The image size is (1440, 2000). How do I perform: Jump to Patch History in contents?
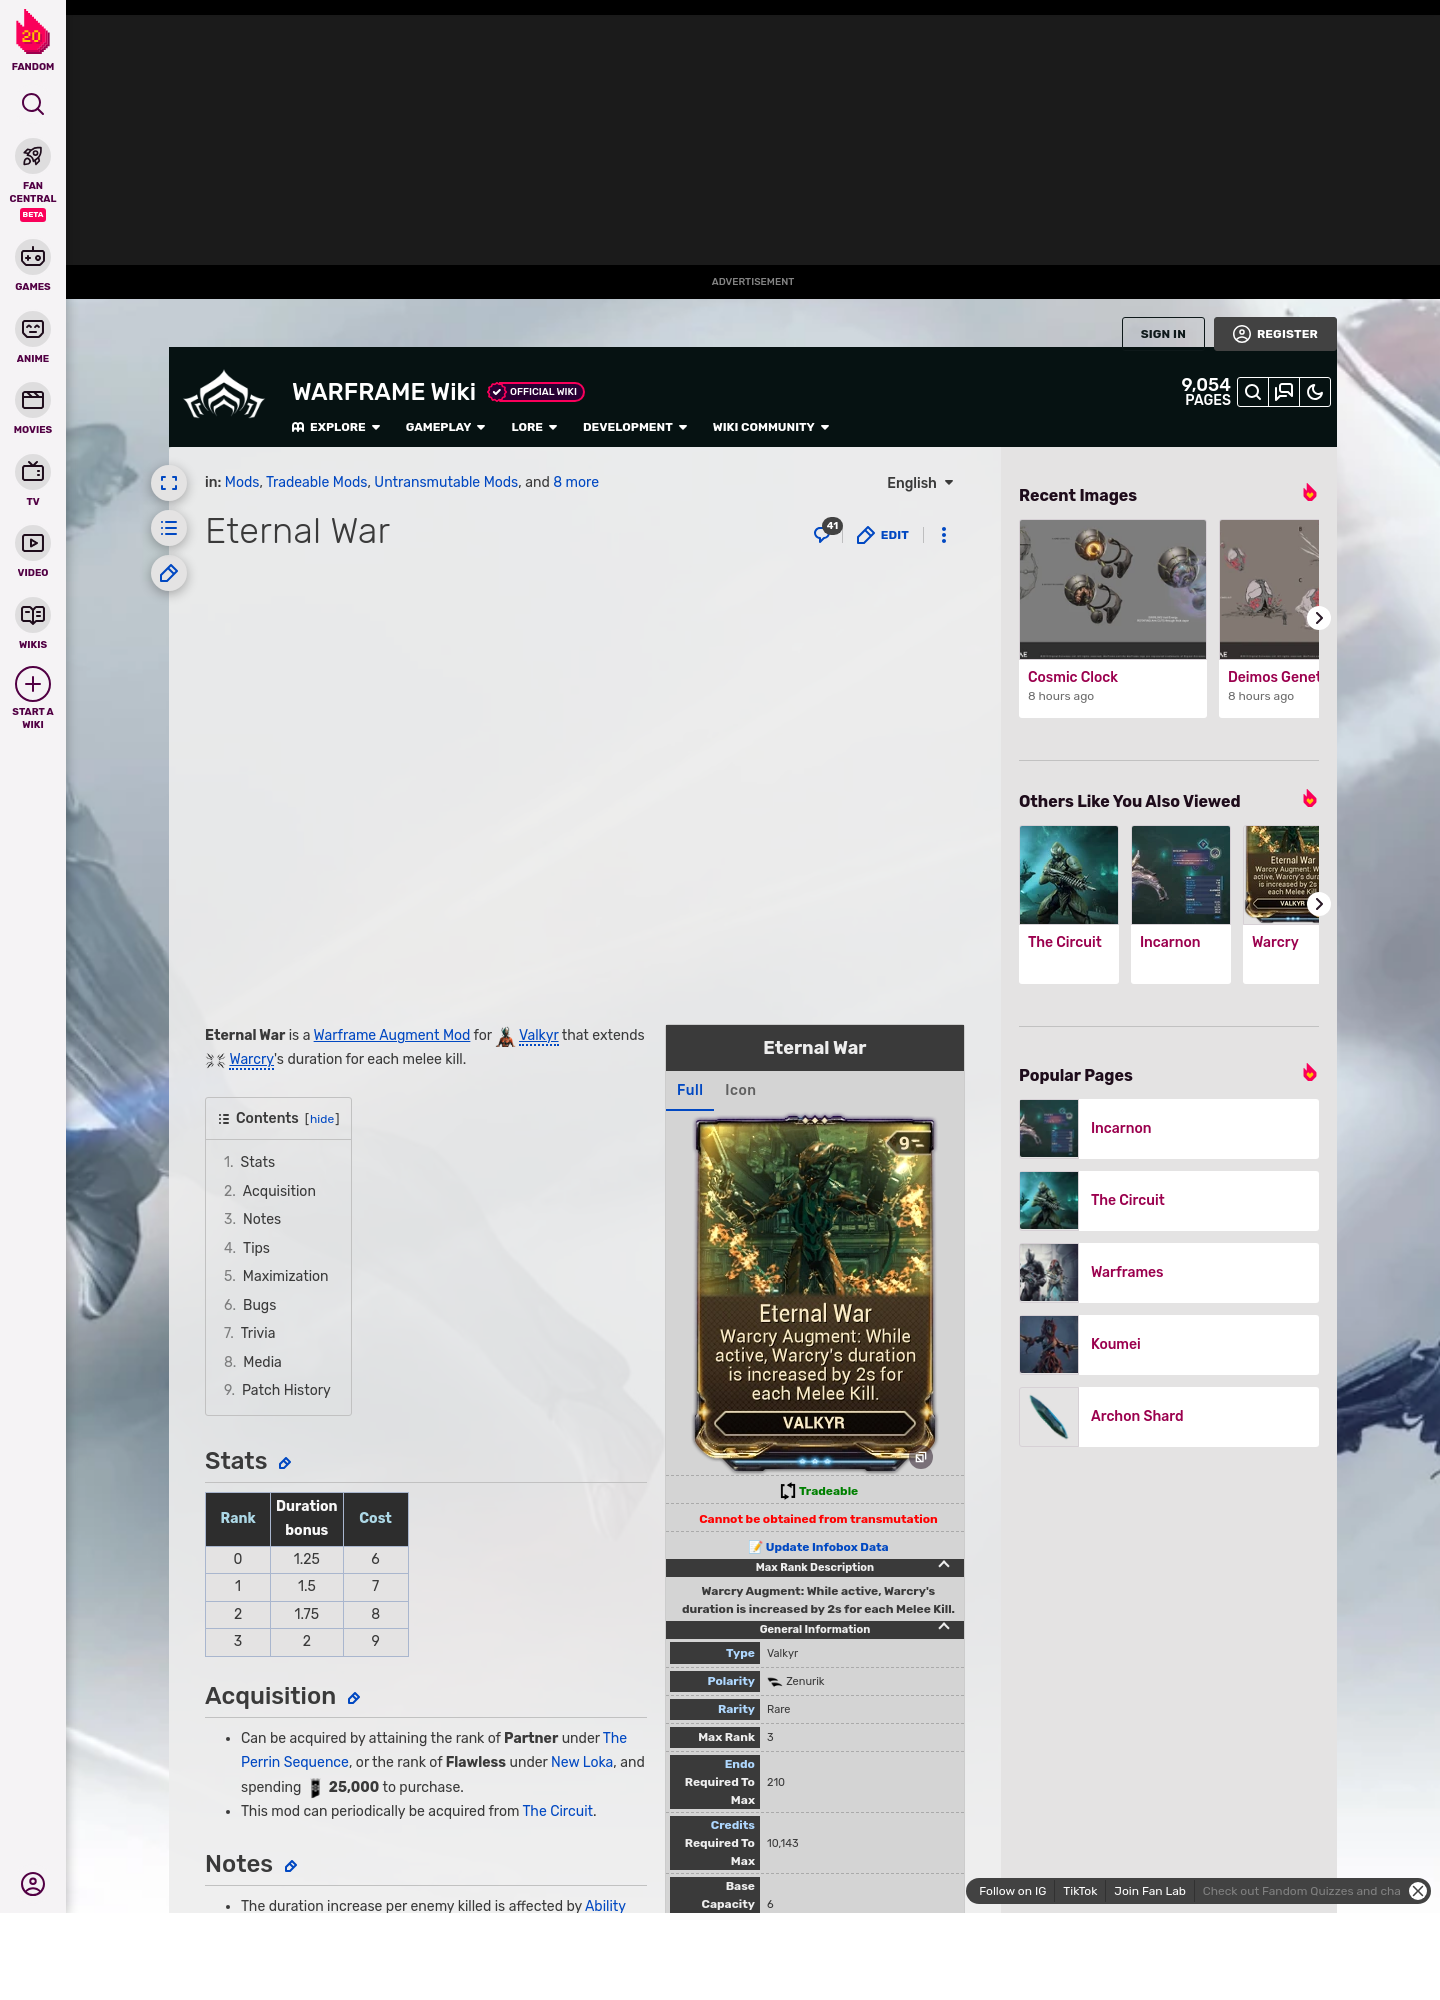click(286, 1390)
